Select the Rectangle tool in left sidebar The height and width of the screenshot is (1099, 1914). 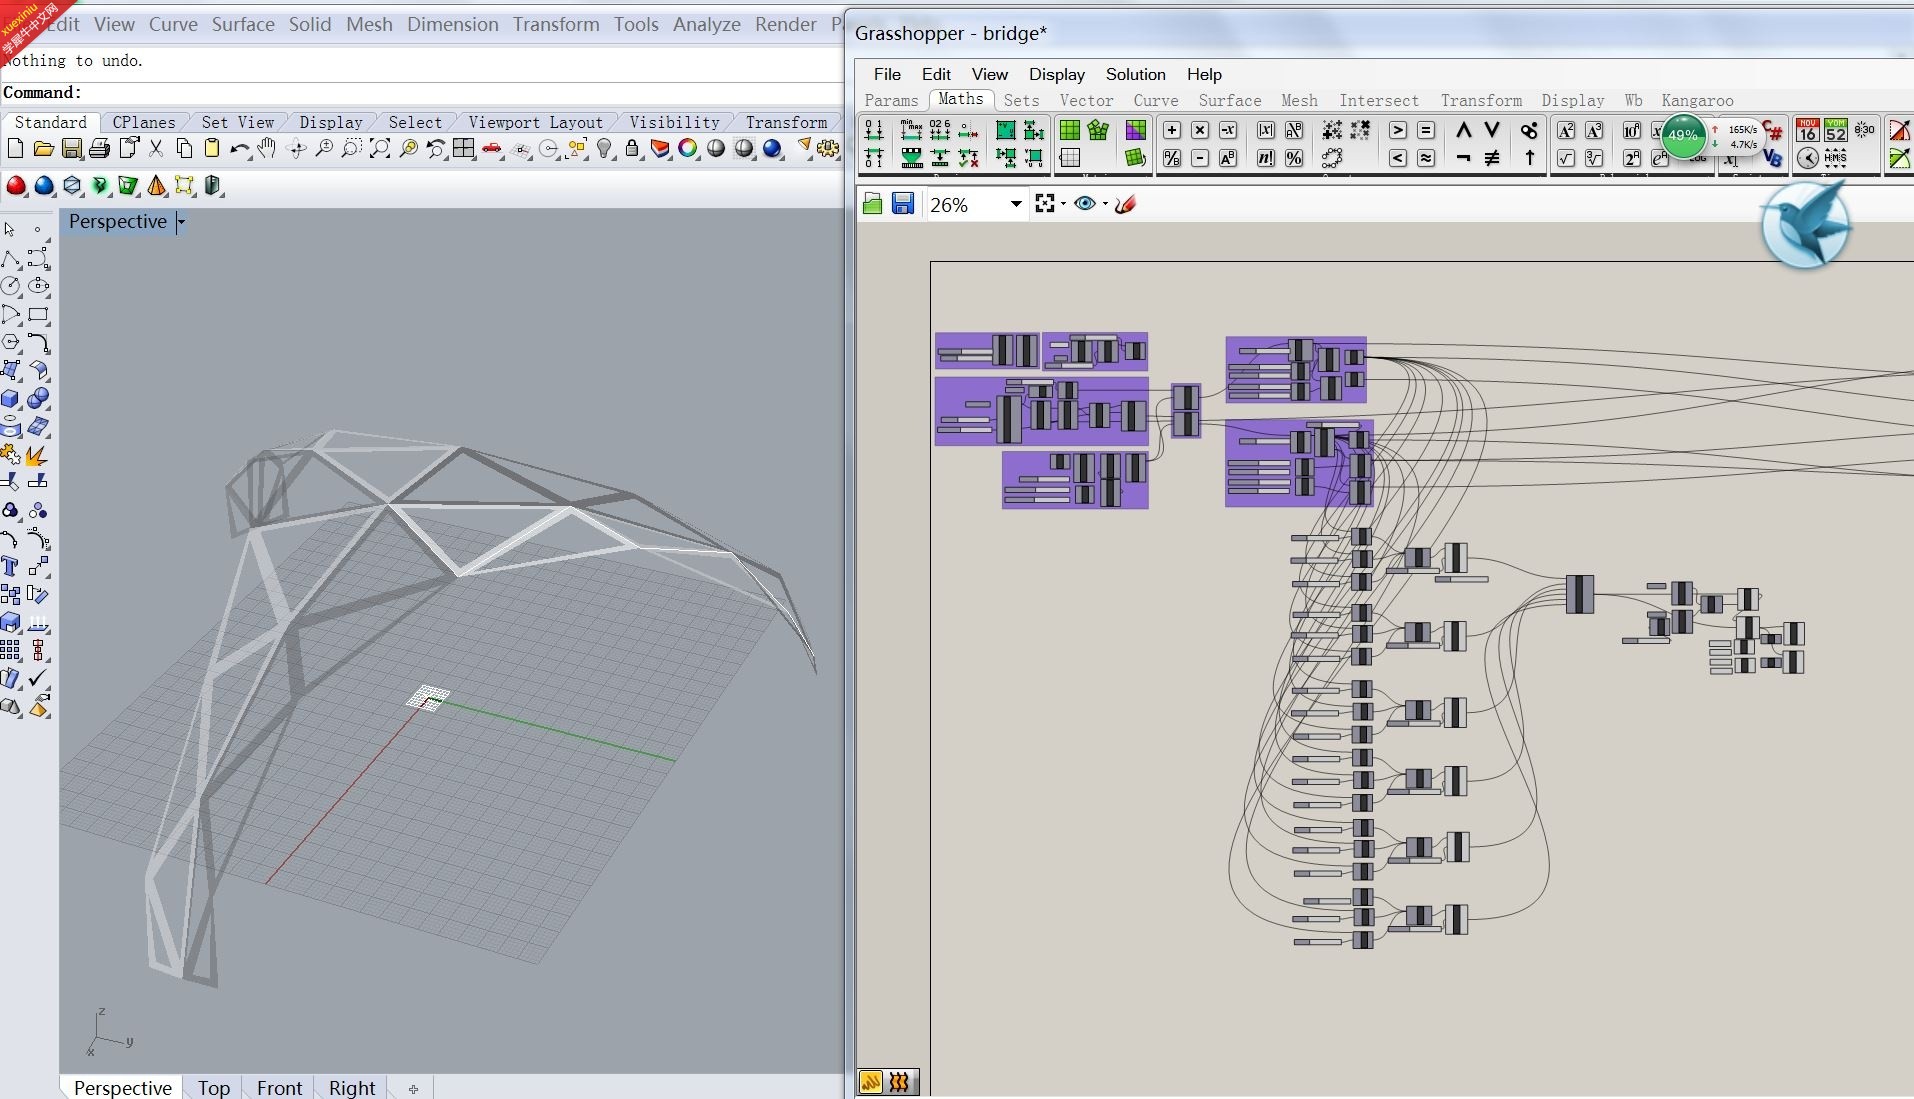tap(38, 314)
